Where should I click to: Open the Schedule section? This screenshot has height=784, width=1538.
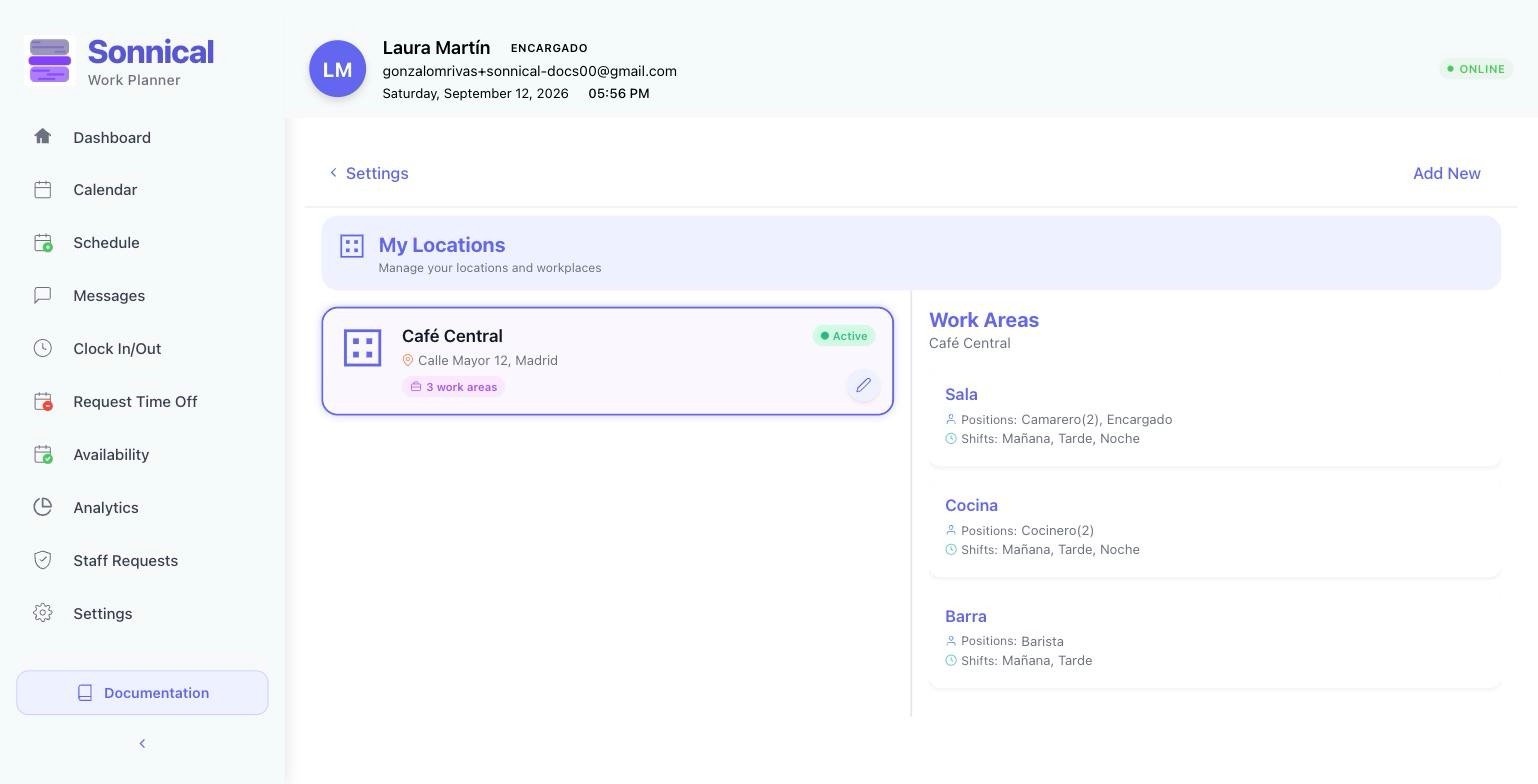pyautogui.click(x=106, y=243)
